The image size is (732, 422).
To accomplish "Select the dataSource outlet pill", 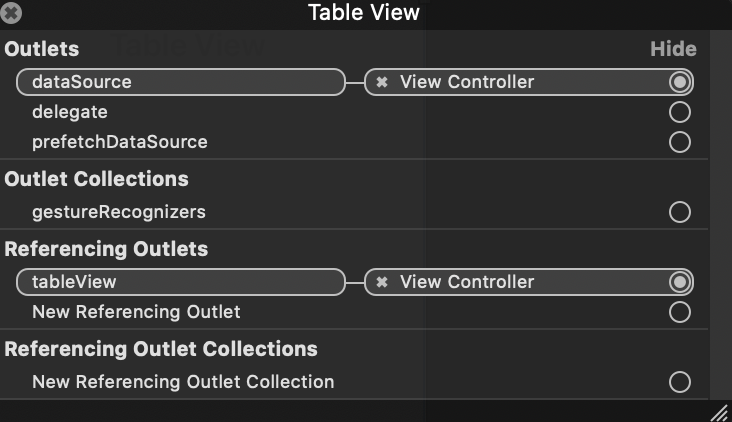I will pos(181,82).
